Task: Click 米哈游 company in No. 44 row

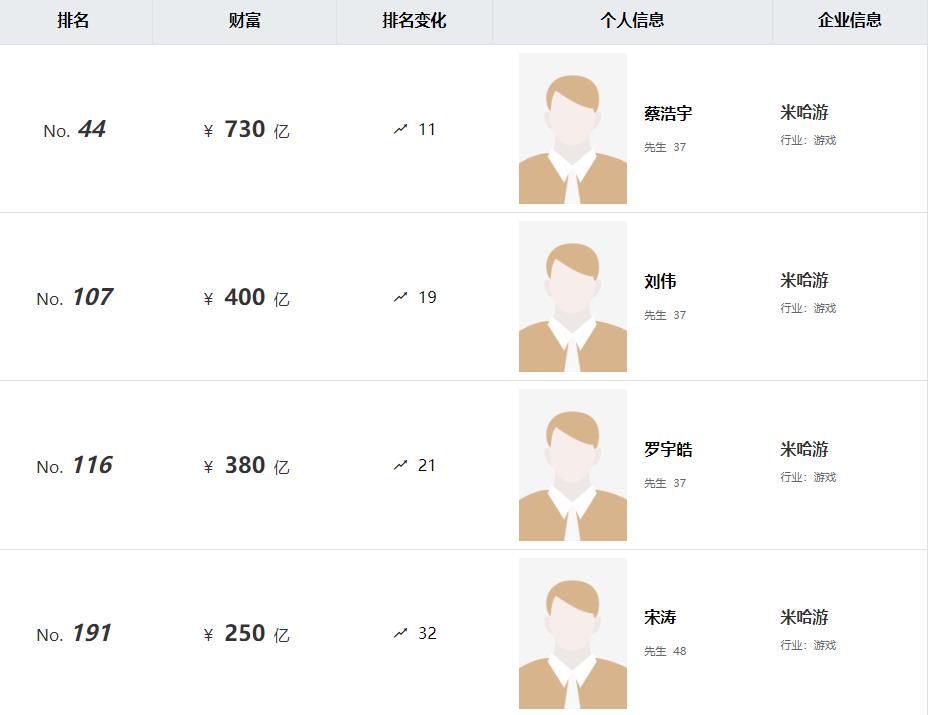Action: [x=804, y=112]
